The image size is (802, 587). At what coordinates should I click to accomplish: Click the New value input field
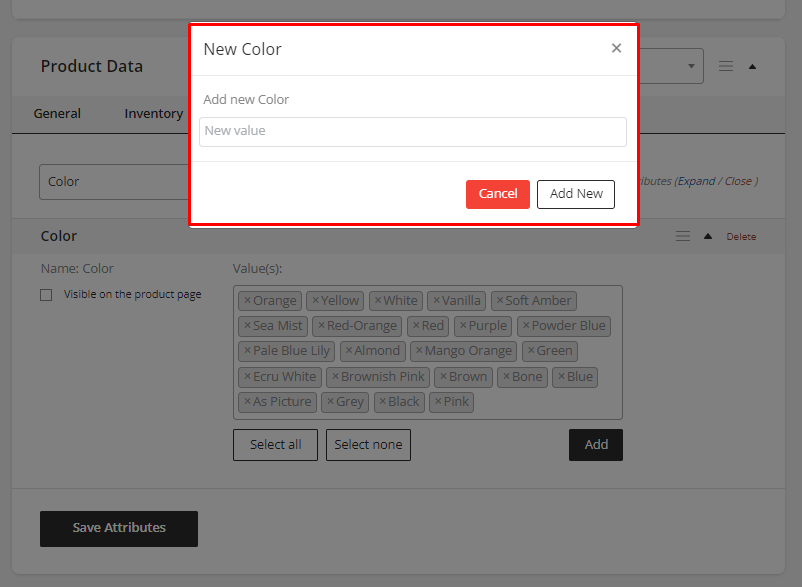coord(412,131)
